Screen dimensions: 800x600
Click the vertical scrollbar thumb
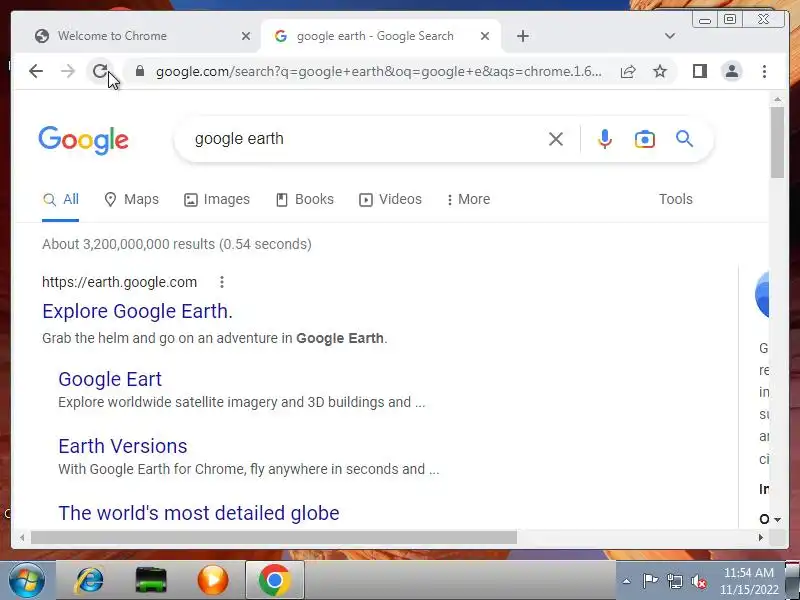[x=777, y=142]
